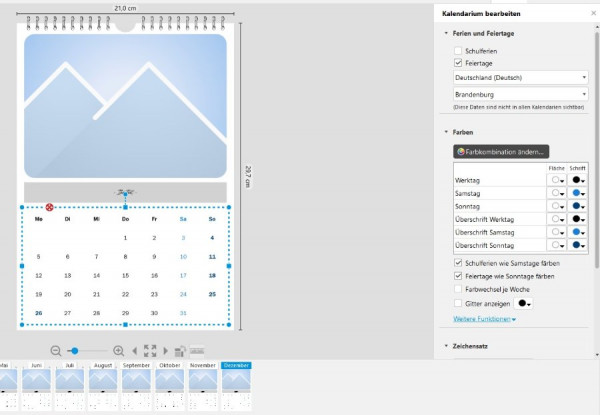600x415 pixels.
Task: Enable the Schulferien checkbox
Action: 458,51
